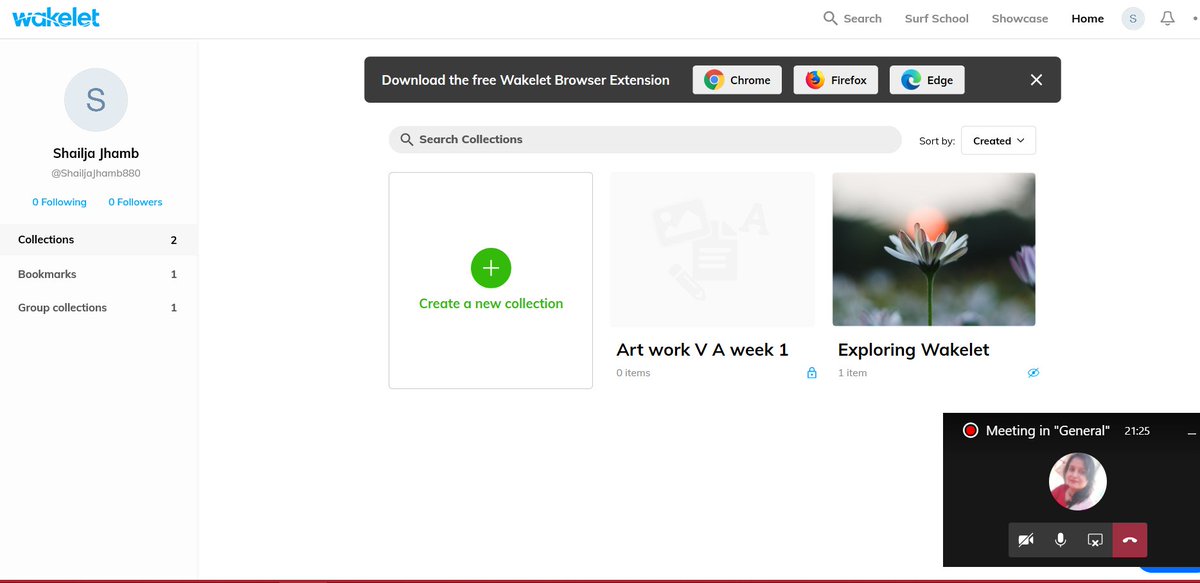Open the 0 Followers list
Image resolution: width=1200 pixels, height=583 pixels.
(x=135, y=201)
